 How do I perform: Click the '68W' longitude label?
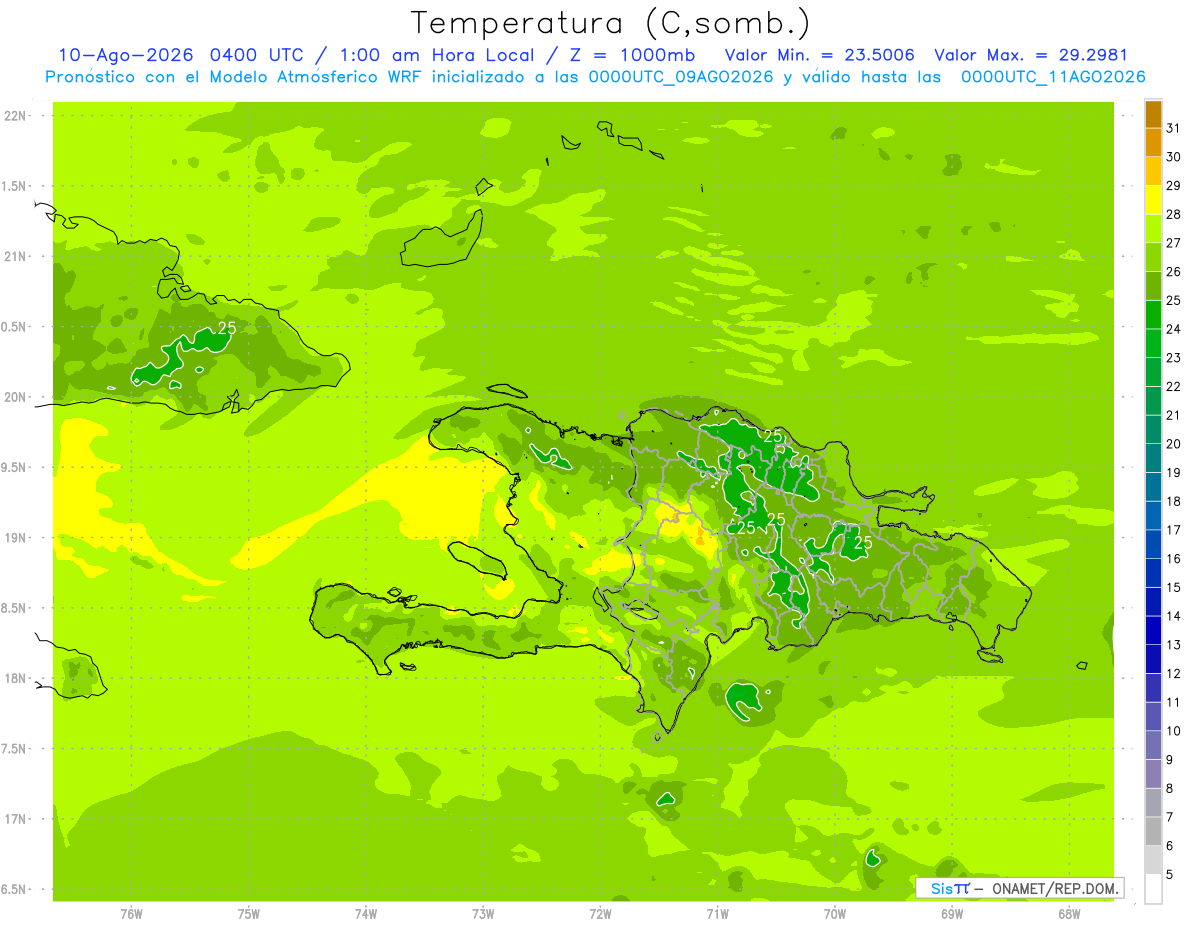(x=1068, y=914)
